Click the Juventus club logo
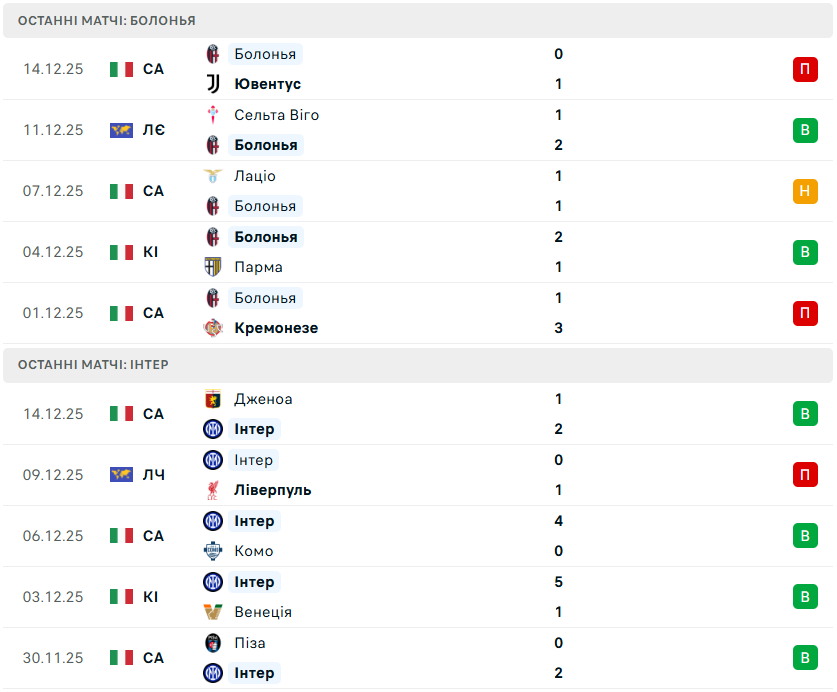Image resolution: width=837 pixels, height=692 pixels. (212, 84)
